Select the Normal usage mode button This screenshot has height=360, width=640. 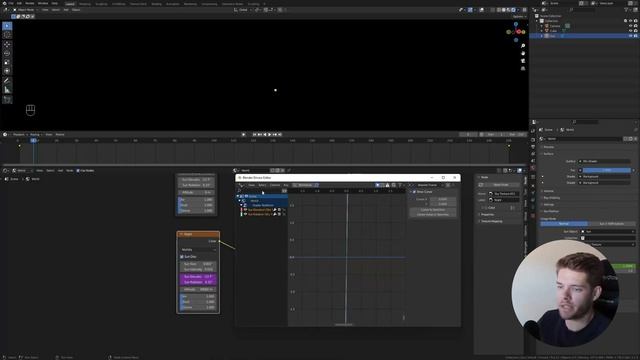pos(564,224)
